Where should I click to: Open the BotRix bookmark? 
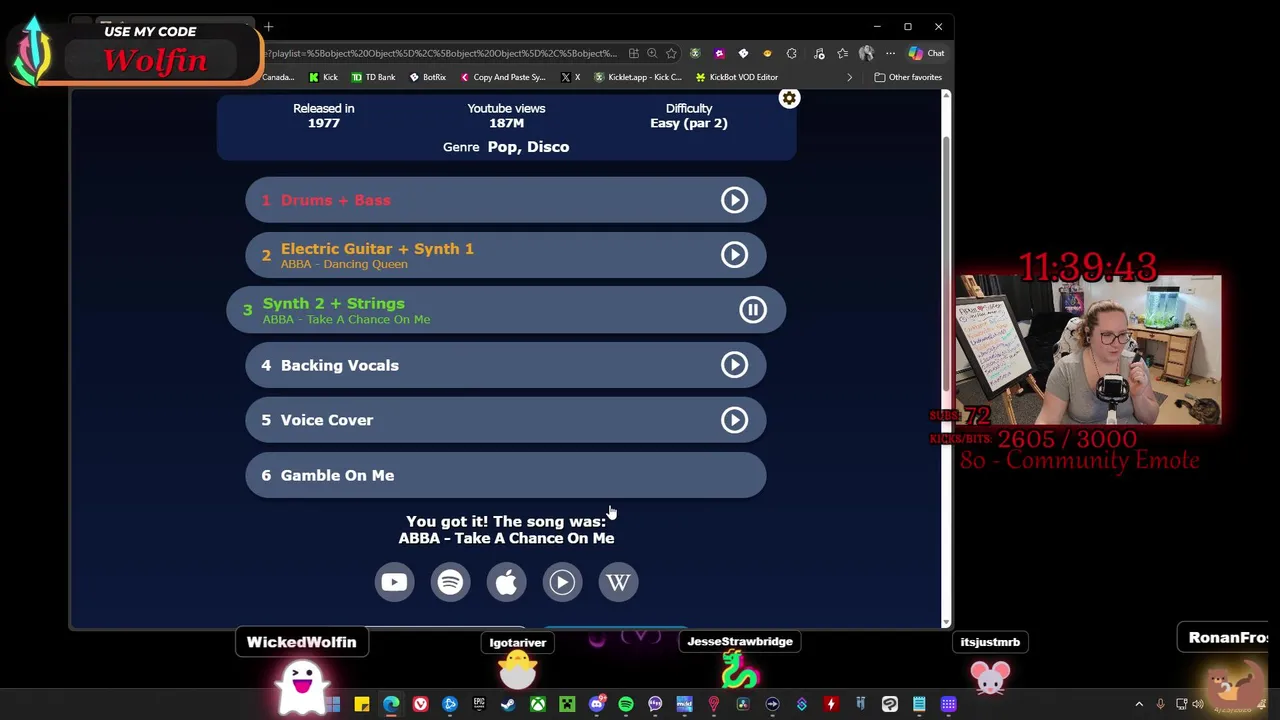(427, 77)
